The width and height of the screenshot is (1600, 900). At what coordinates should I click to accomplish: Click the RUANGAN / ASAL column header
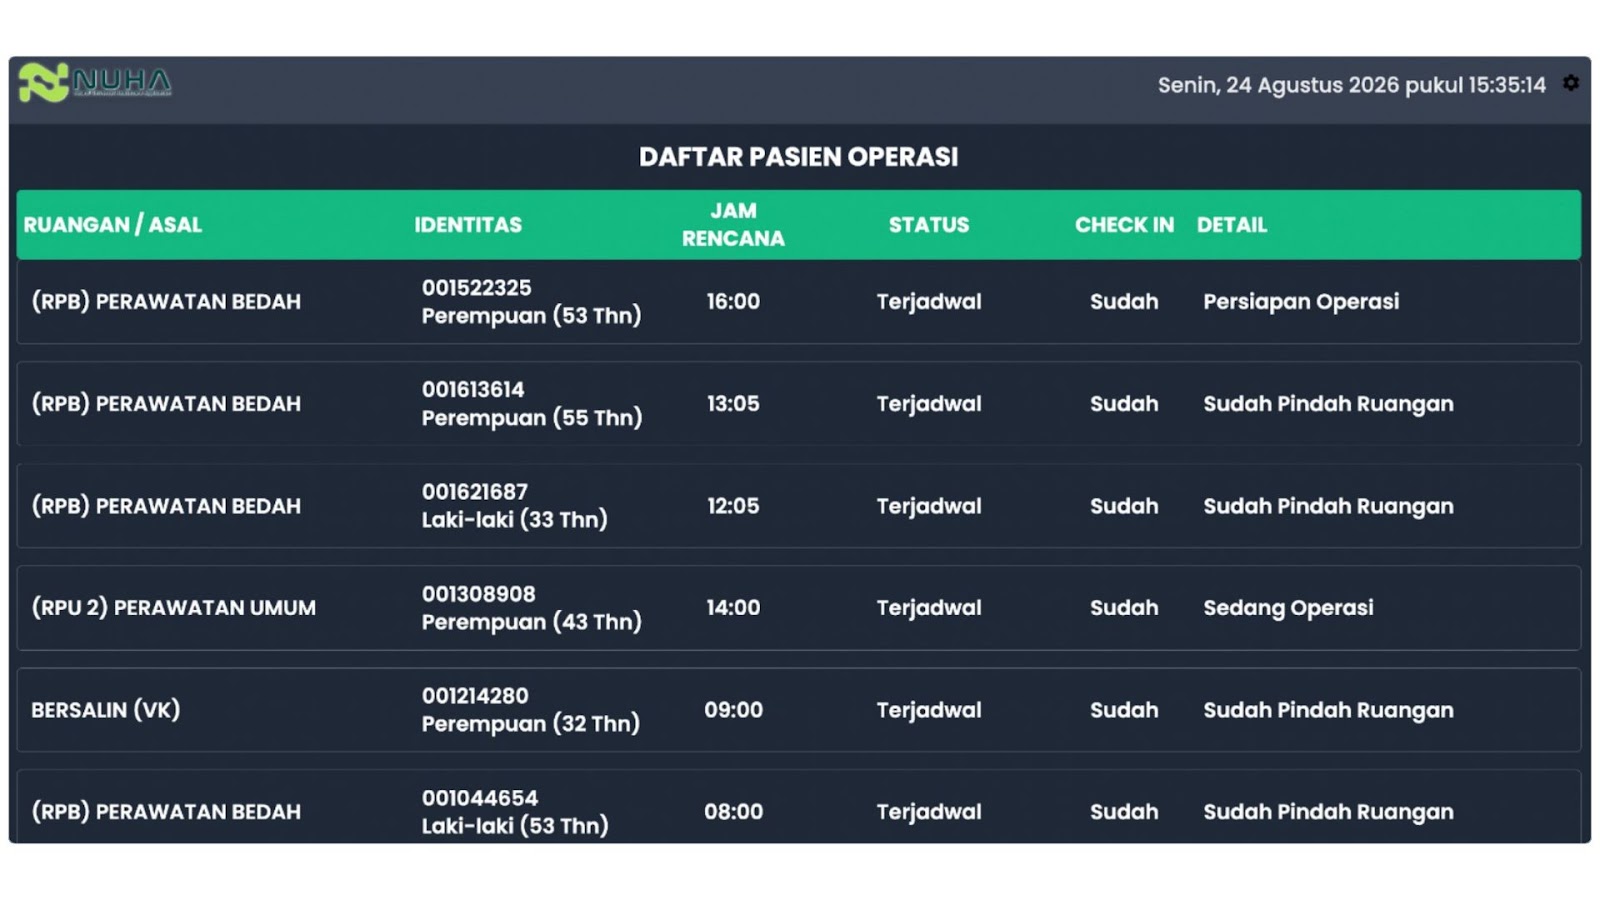[112, 225]
